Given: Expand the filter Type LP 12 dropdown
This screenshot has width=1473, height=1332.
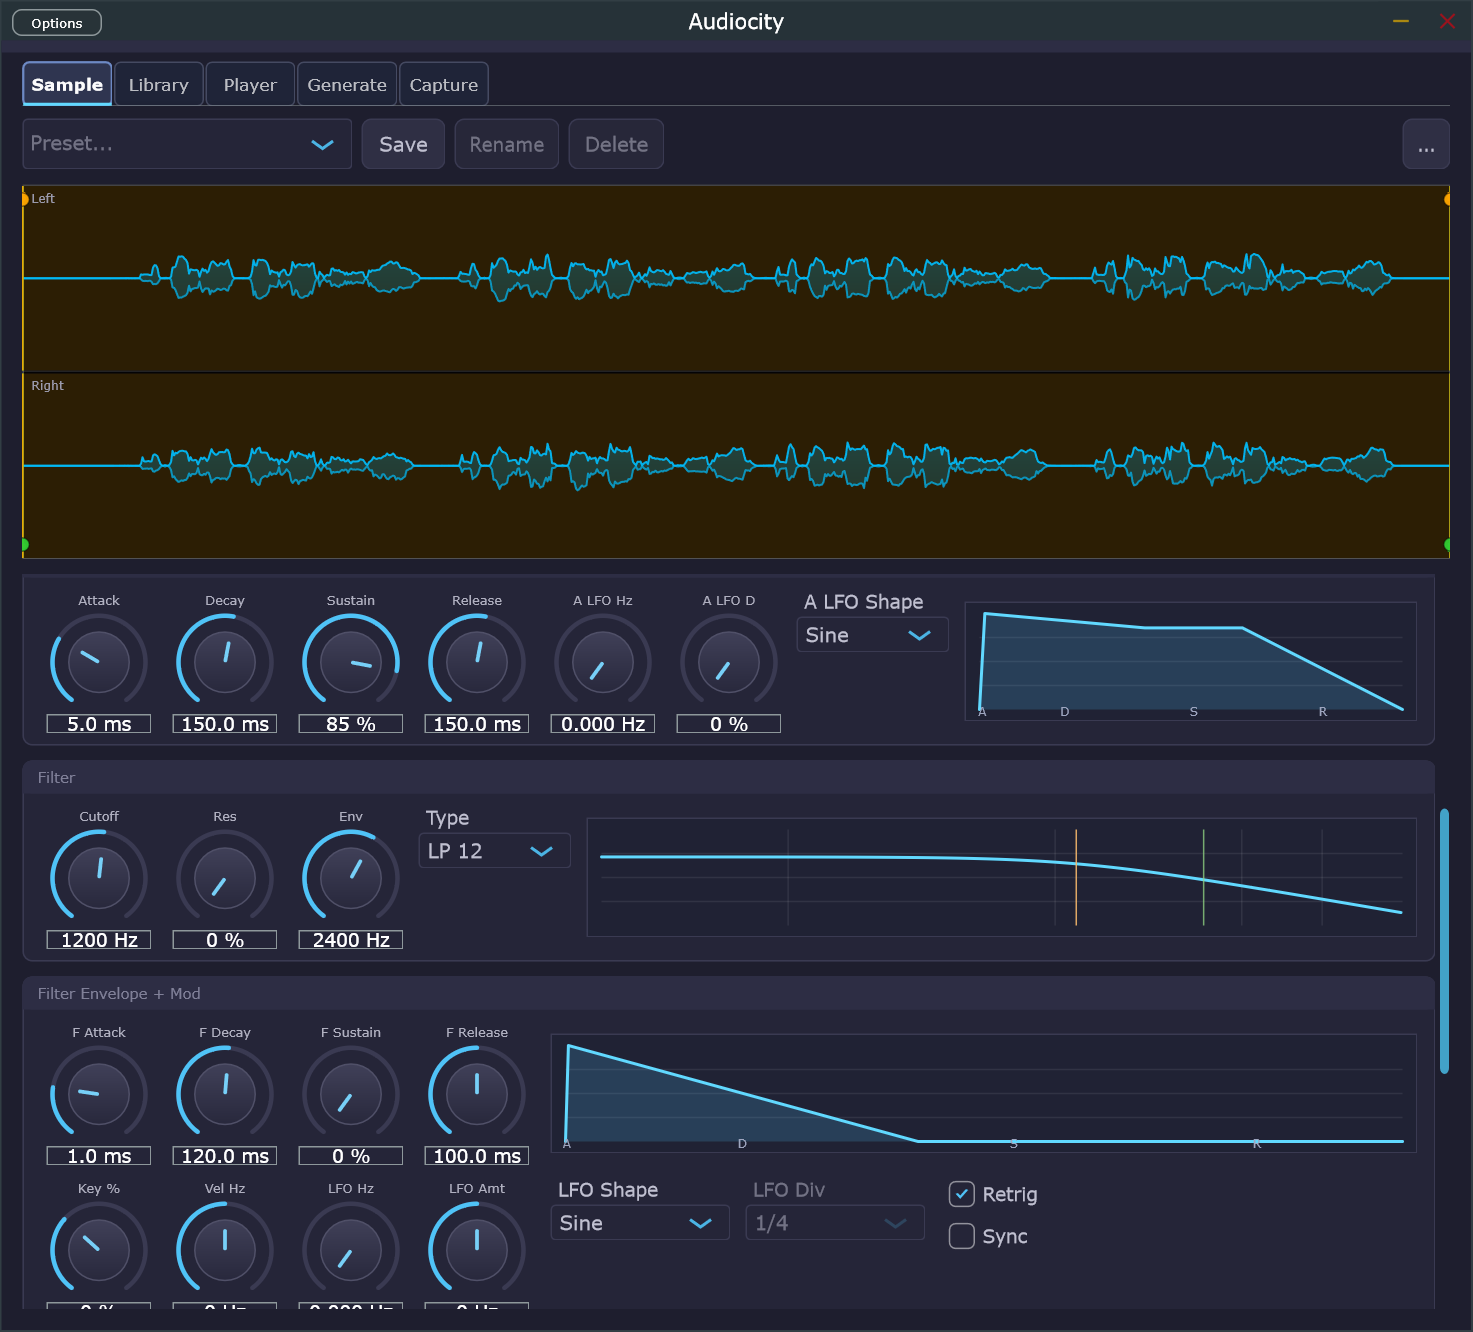Looking at the screenshot, I should (494, 851).
